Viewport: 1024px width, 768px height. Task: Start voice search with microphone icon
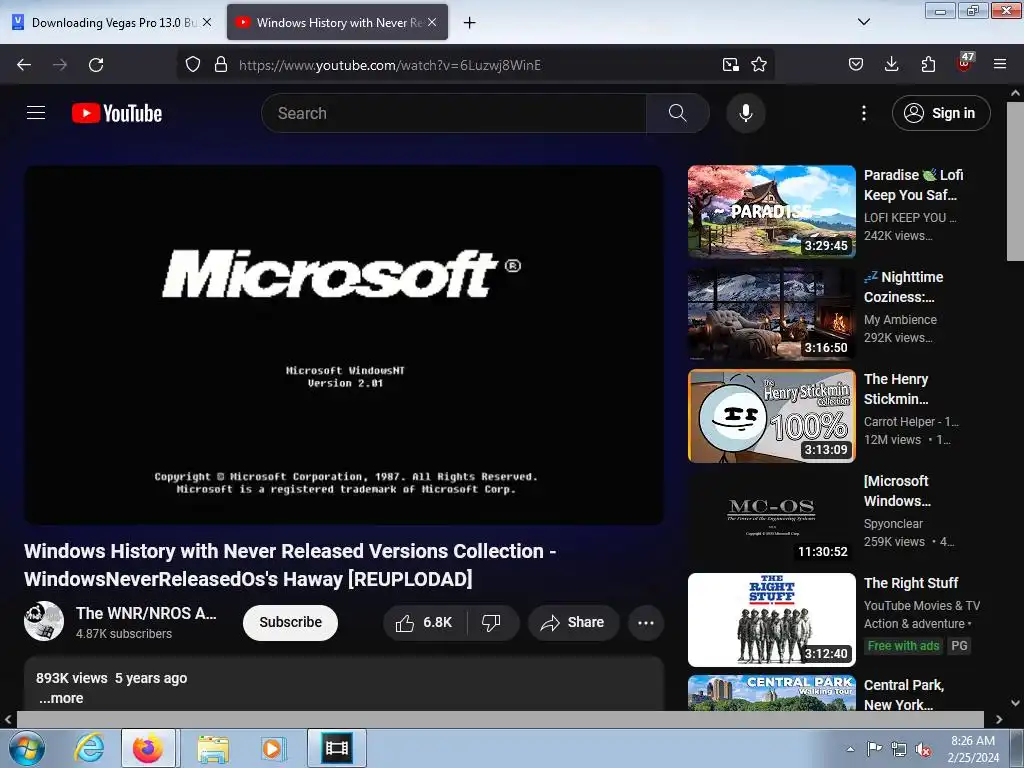(x=745, y=113)
